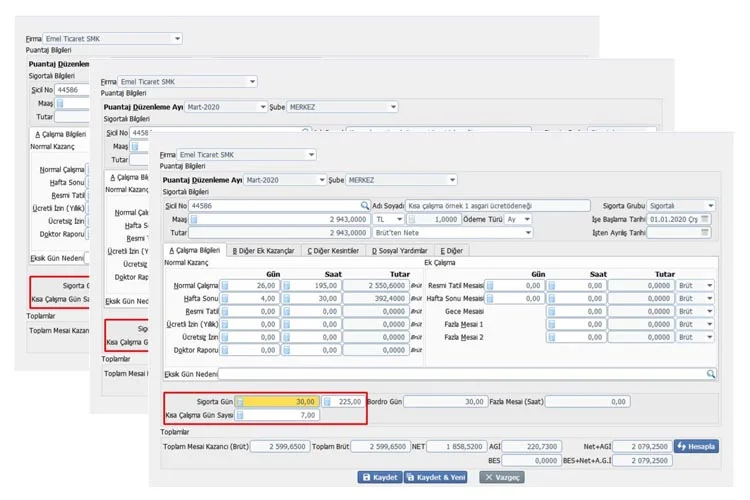Open the Sigorta Grubu dropdown
This screenshot has width=750, height=500.
(x=710, y=206)
